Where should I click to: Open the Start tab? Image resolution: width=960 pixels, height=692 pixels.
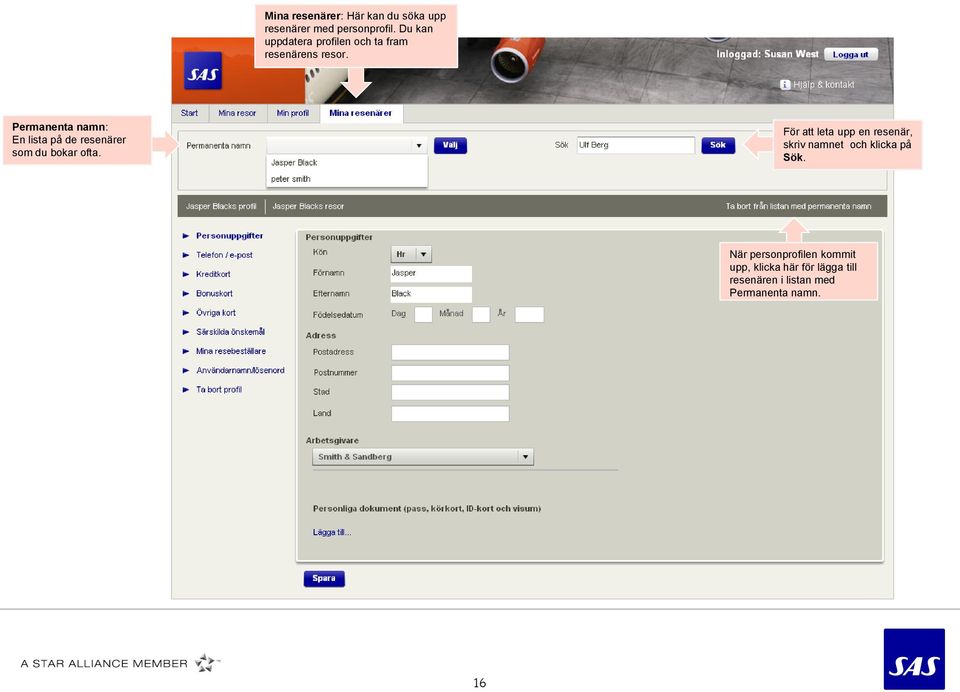[x=189, y=113]
